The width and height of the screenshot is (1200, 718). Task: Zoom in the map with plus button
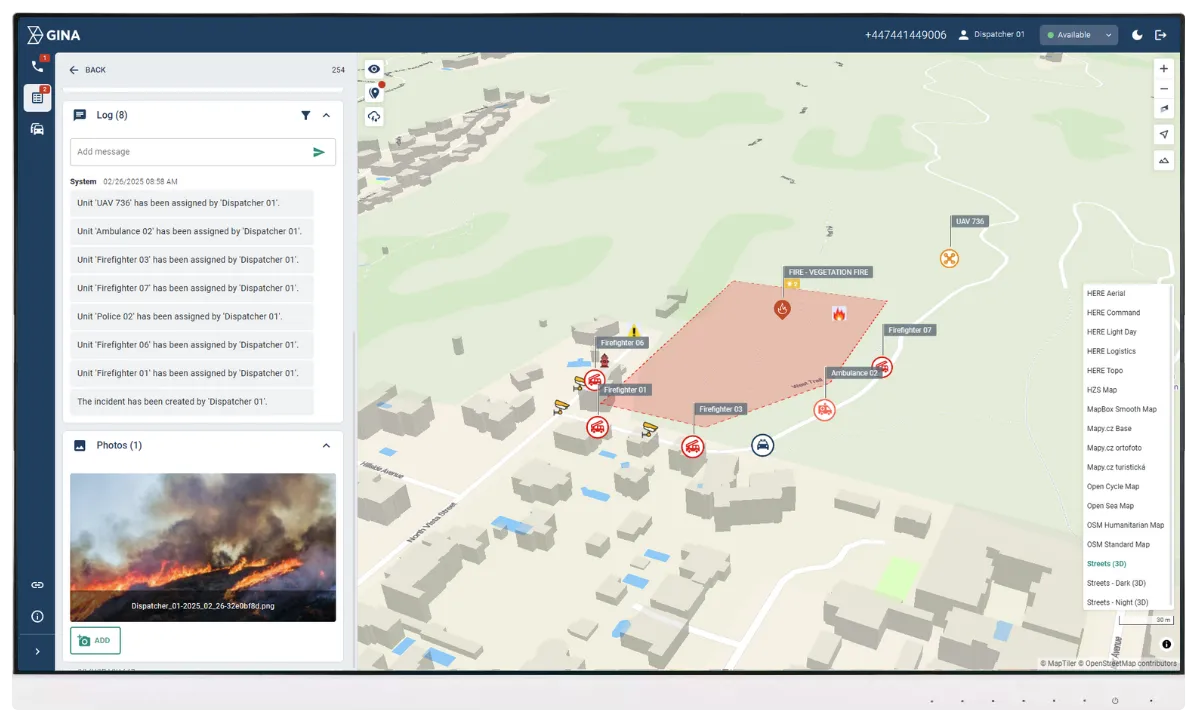[x=1163, y=69]
